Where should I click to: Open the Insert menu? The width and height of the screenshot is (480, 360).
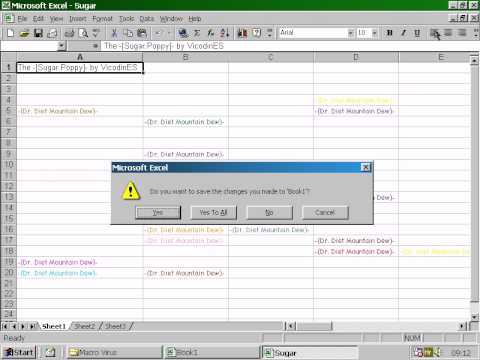click(x=78, y=19)
